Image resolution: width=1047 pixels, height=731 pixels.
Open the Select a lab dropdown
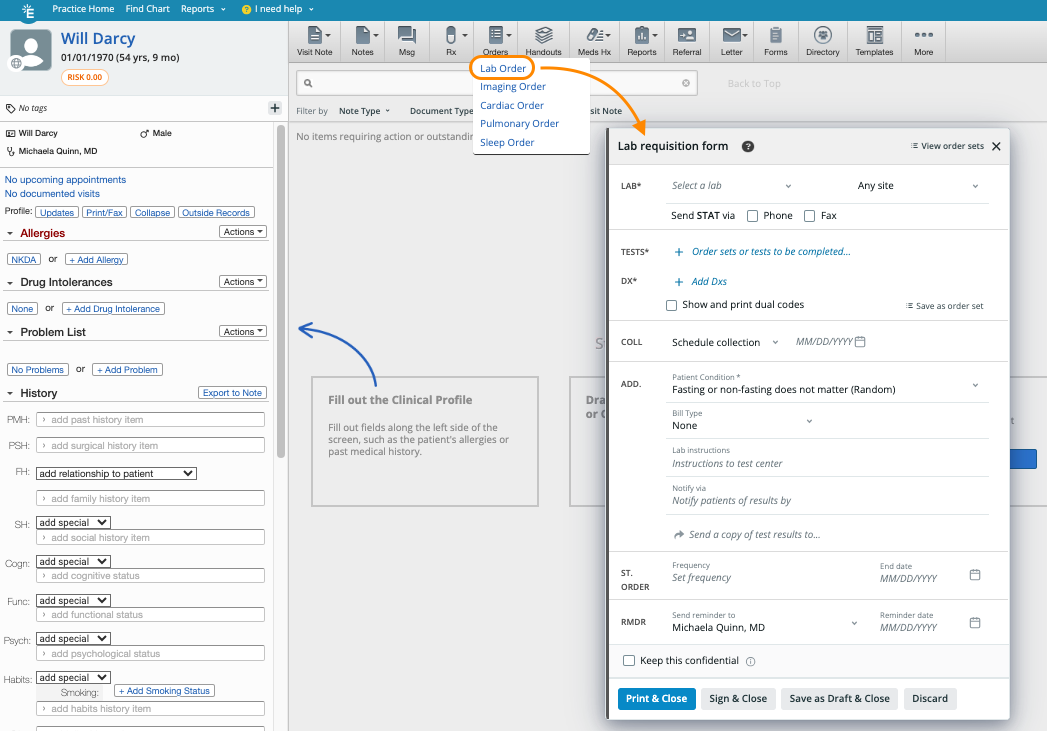click(732, 186)
